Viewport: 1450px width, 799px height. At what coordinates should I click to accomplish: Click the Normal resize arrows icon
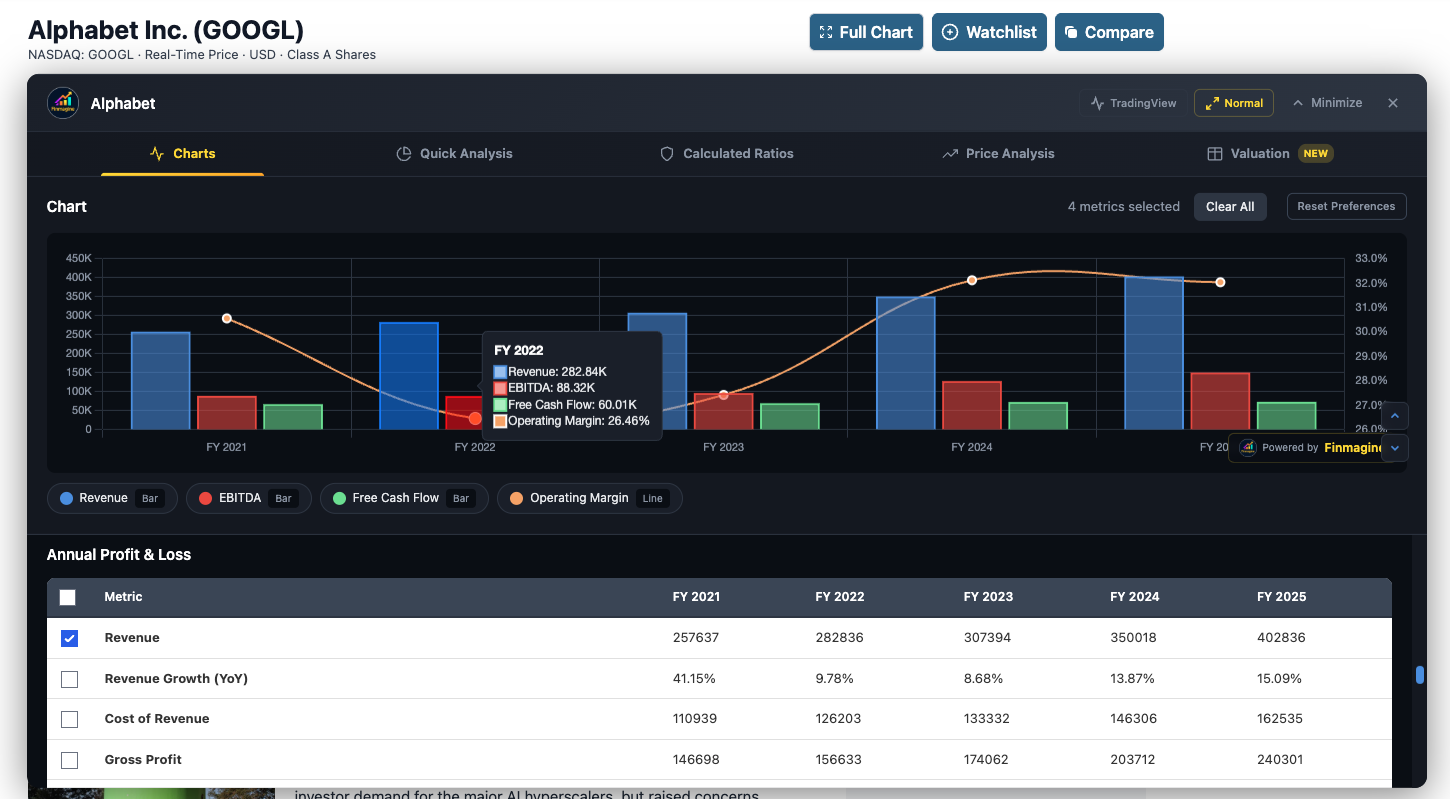click(1213, 102)
